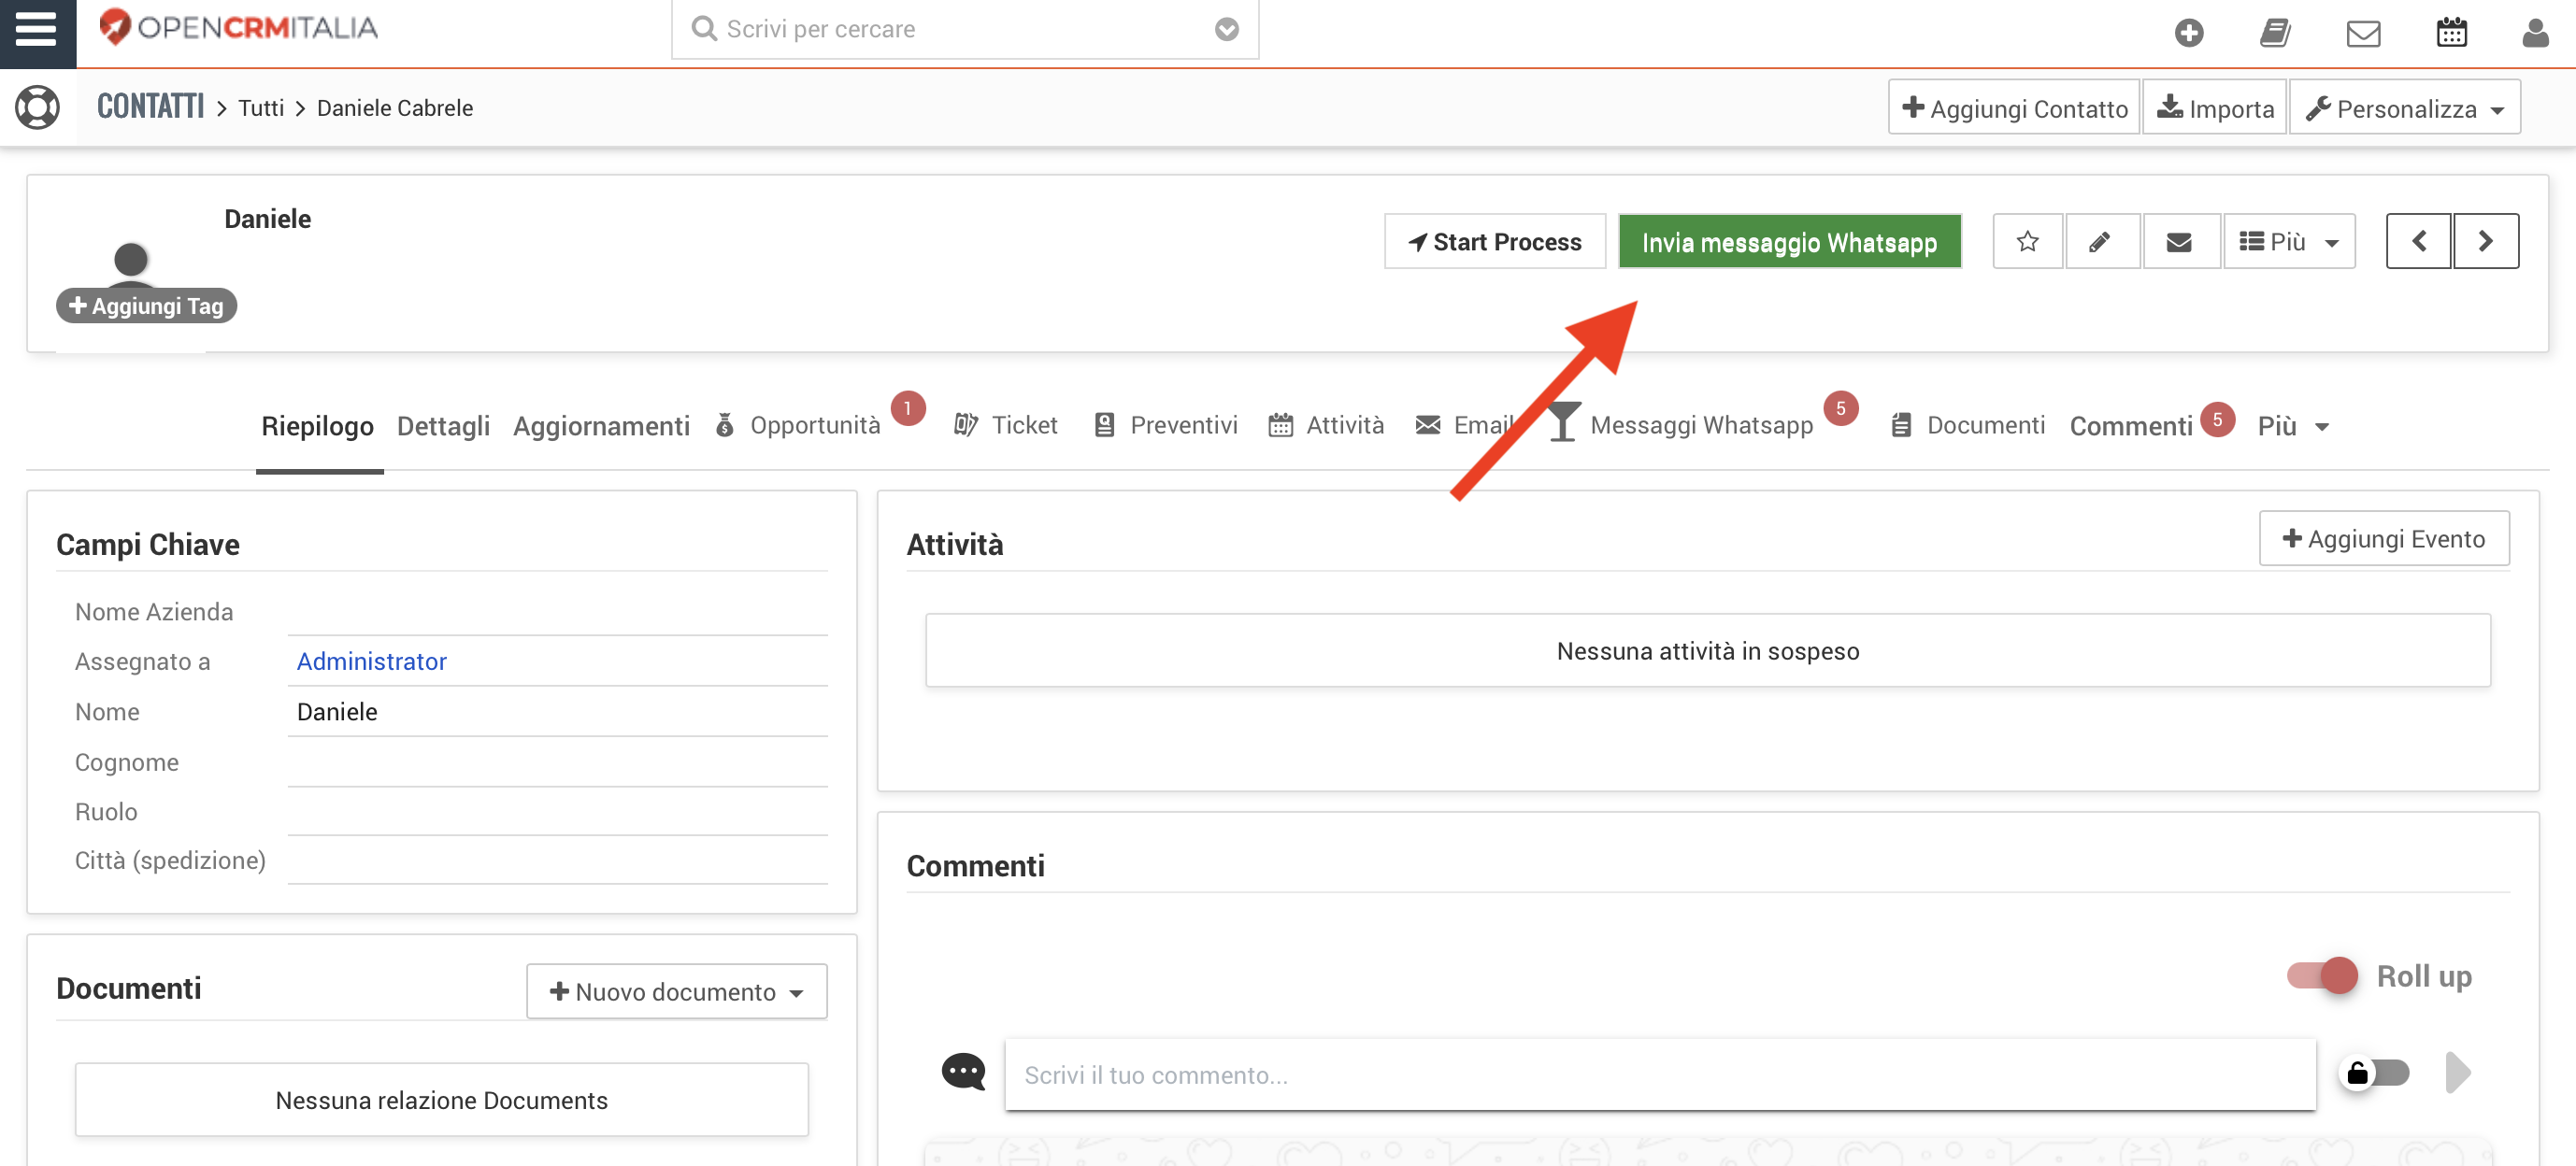Open the Personalizza dropdown

[x=2404, y=108]
